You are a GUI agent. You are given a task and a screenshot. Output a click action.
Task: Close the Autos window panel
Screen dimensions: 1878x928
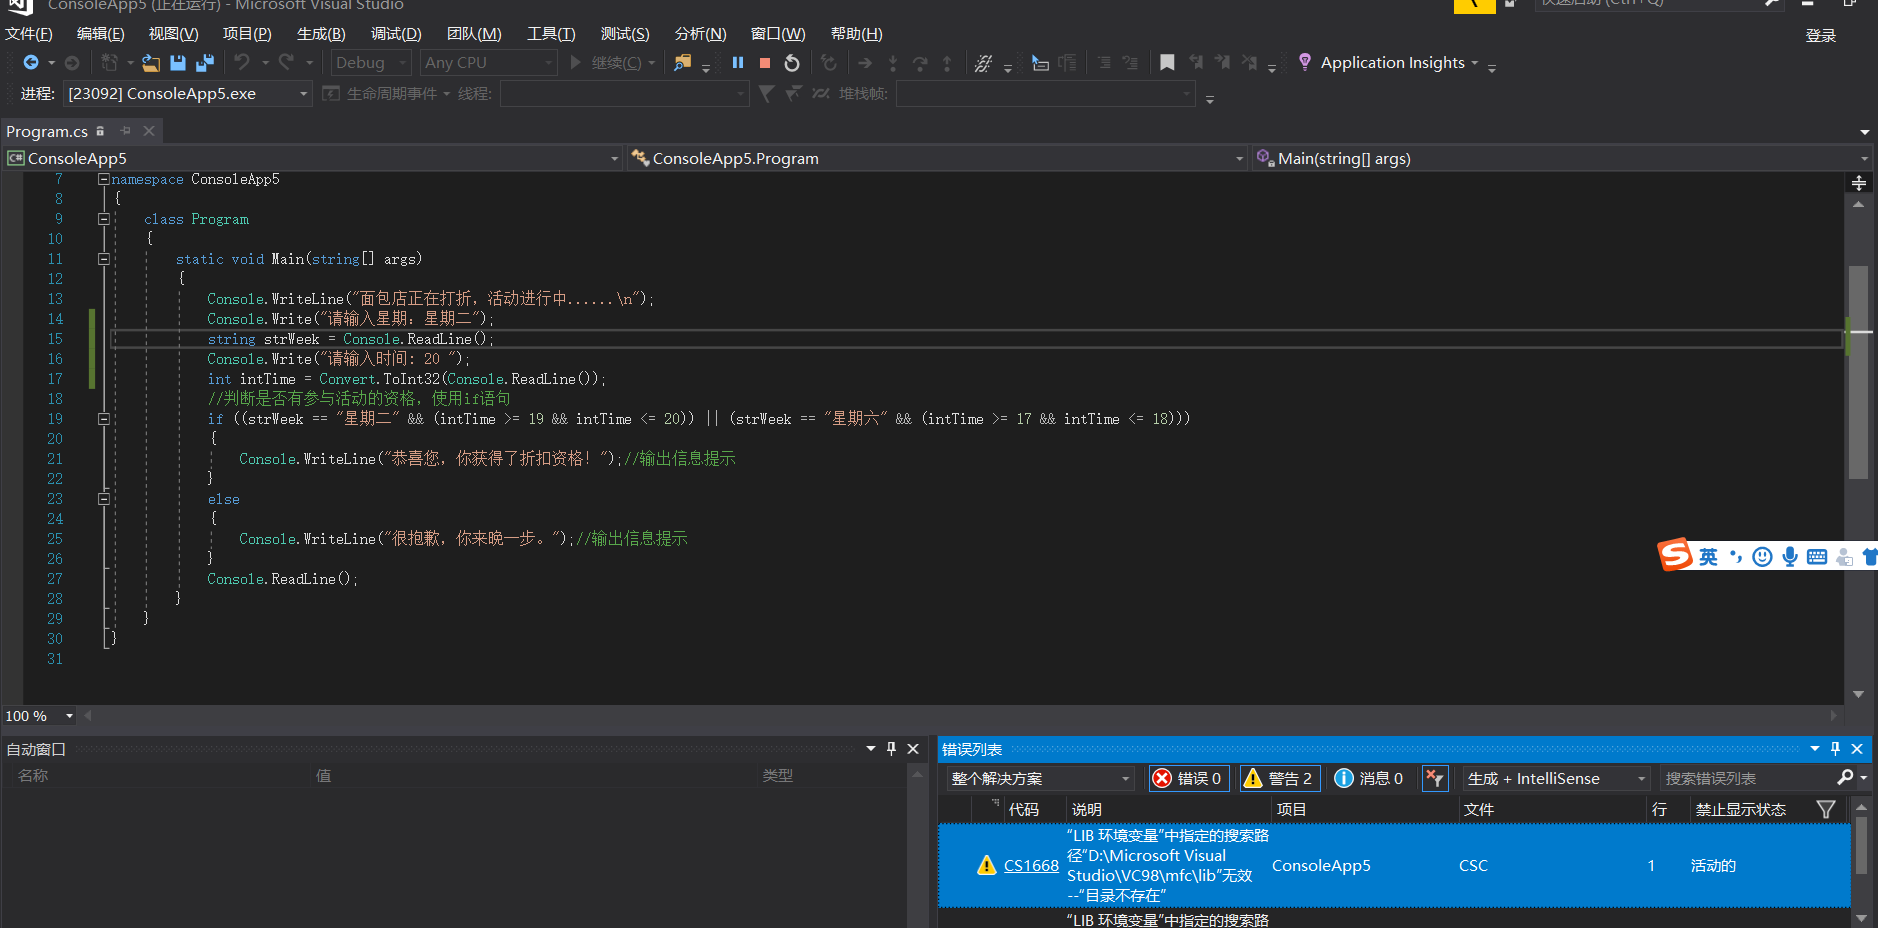(913, 748)
